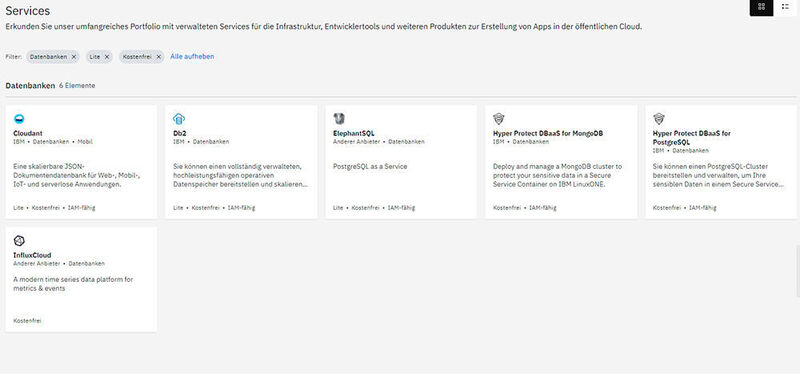Click the ElephantSQL service icon
Image resolution: width=800 pixels, height=374 pixels.
(339, 119)
